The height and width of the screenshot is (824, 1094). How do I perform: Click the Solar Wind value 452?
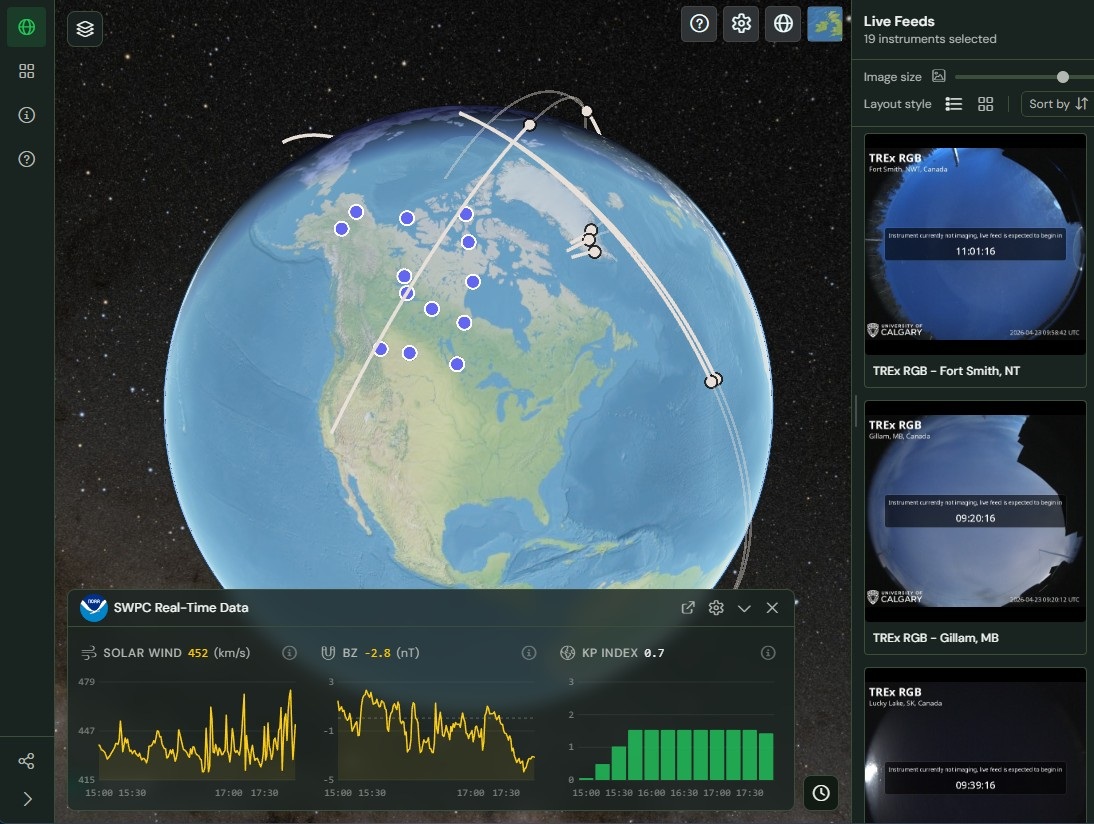tap(198, 653)
